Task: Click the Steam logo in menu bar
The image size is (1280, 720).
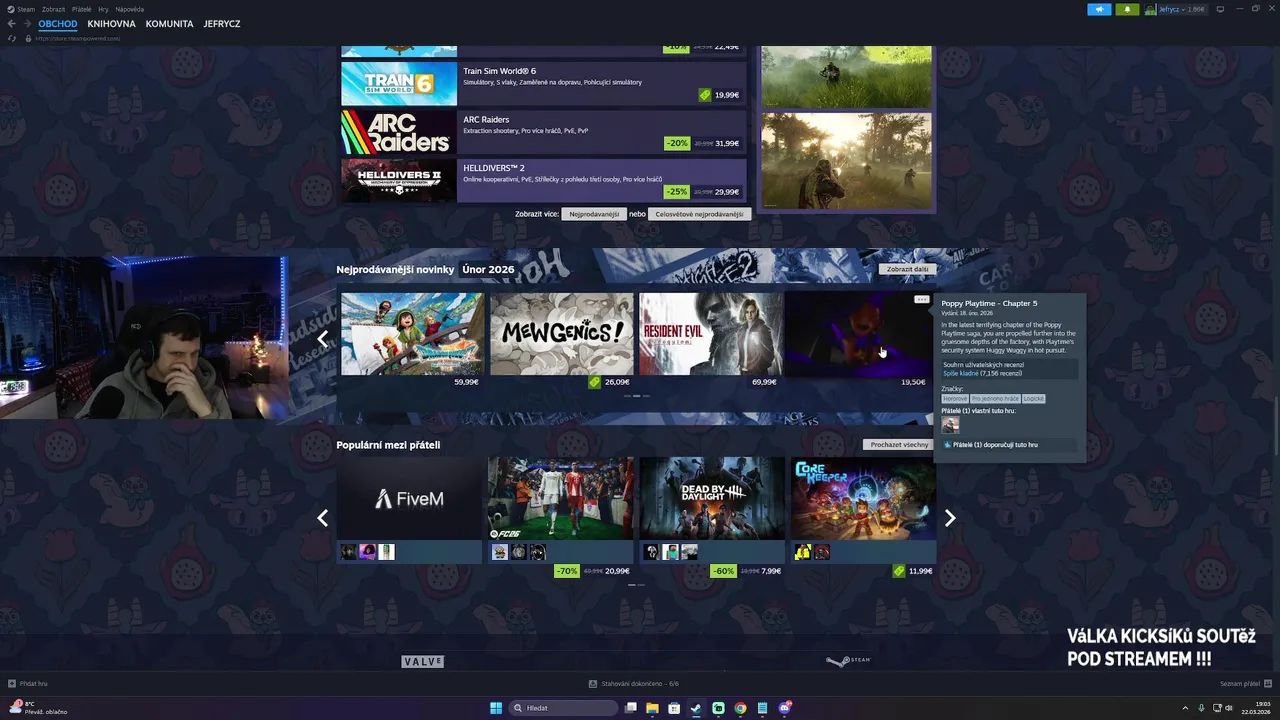Action: tap(11, 9)
